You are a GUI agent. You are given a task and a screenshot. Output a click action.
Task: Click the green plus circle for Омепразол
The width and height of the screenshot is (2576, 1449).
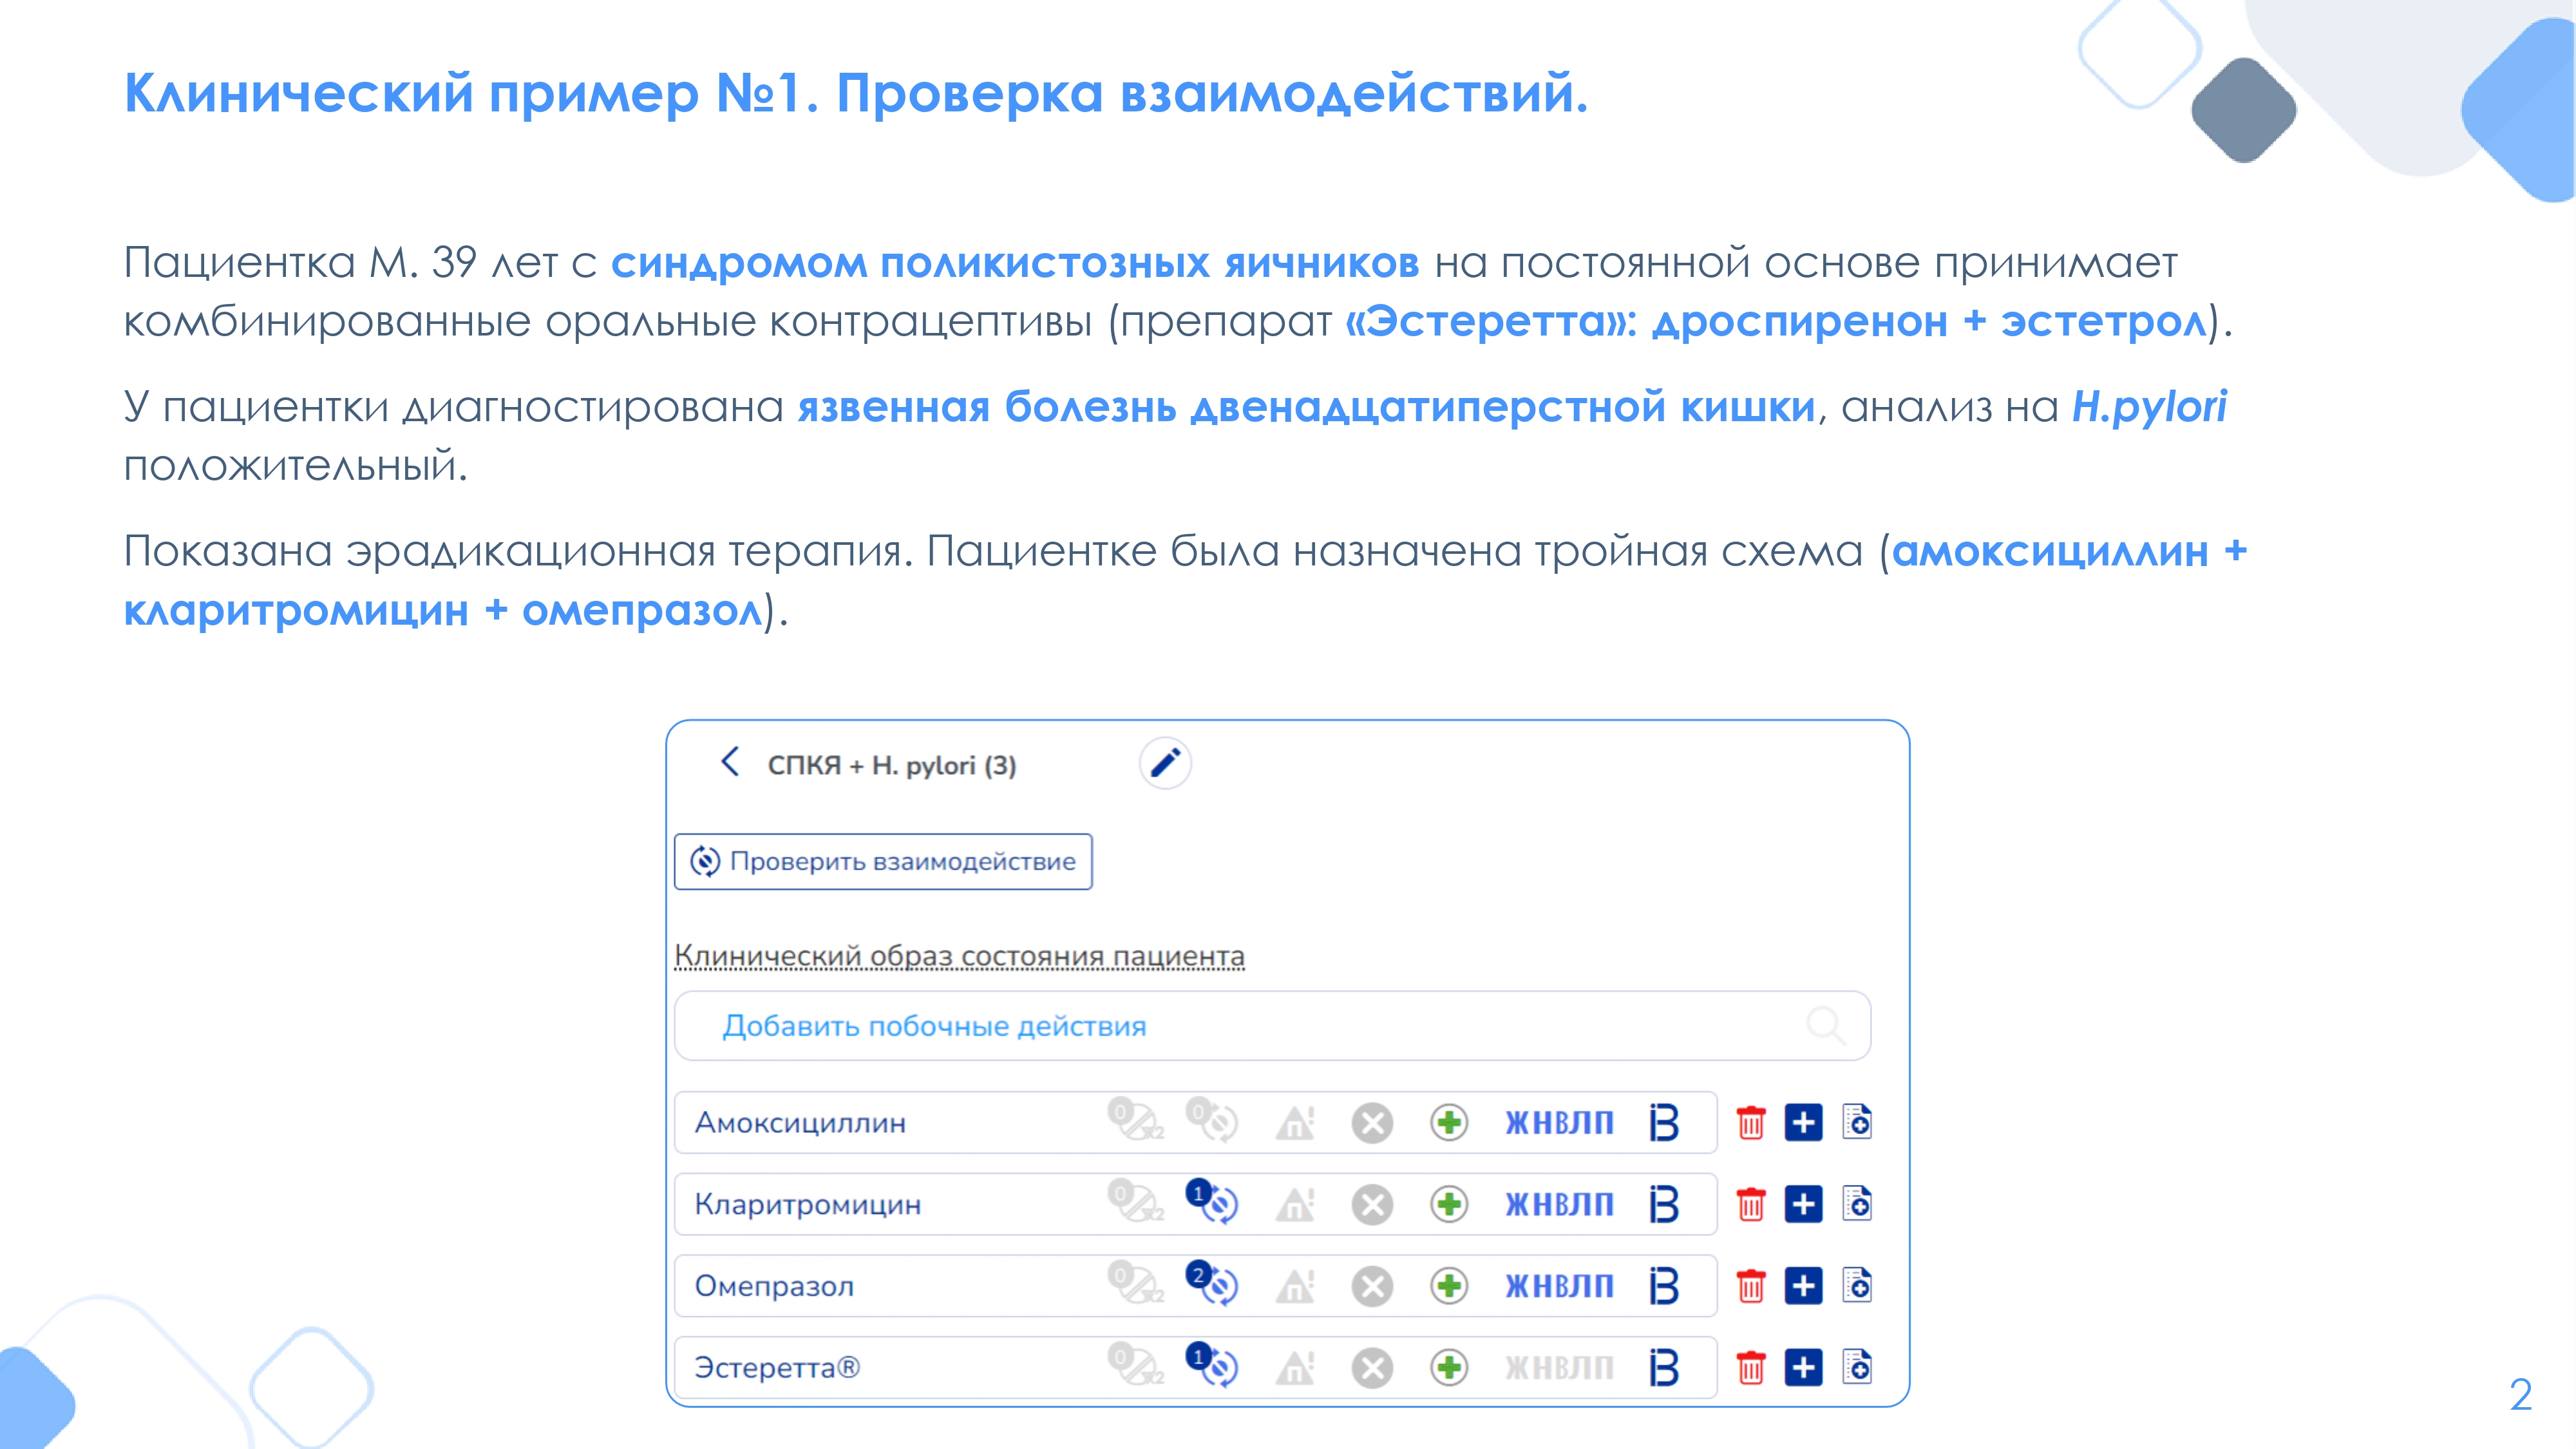pyautogui.click(x=1449, y=1286)
